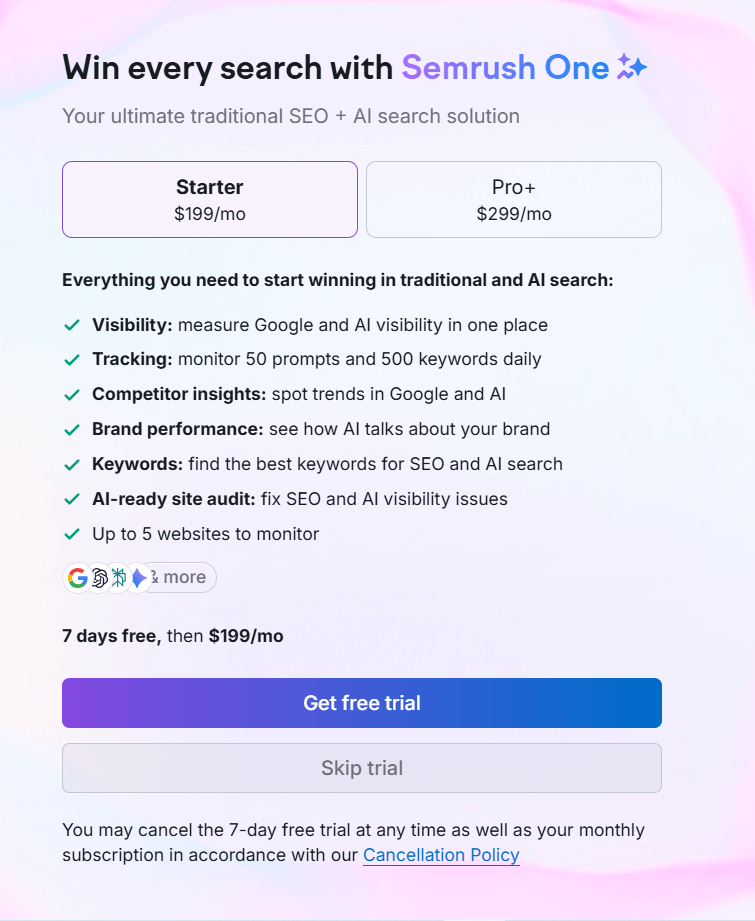Click the Google AI Mode icon

click(x=117, y=577)
